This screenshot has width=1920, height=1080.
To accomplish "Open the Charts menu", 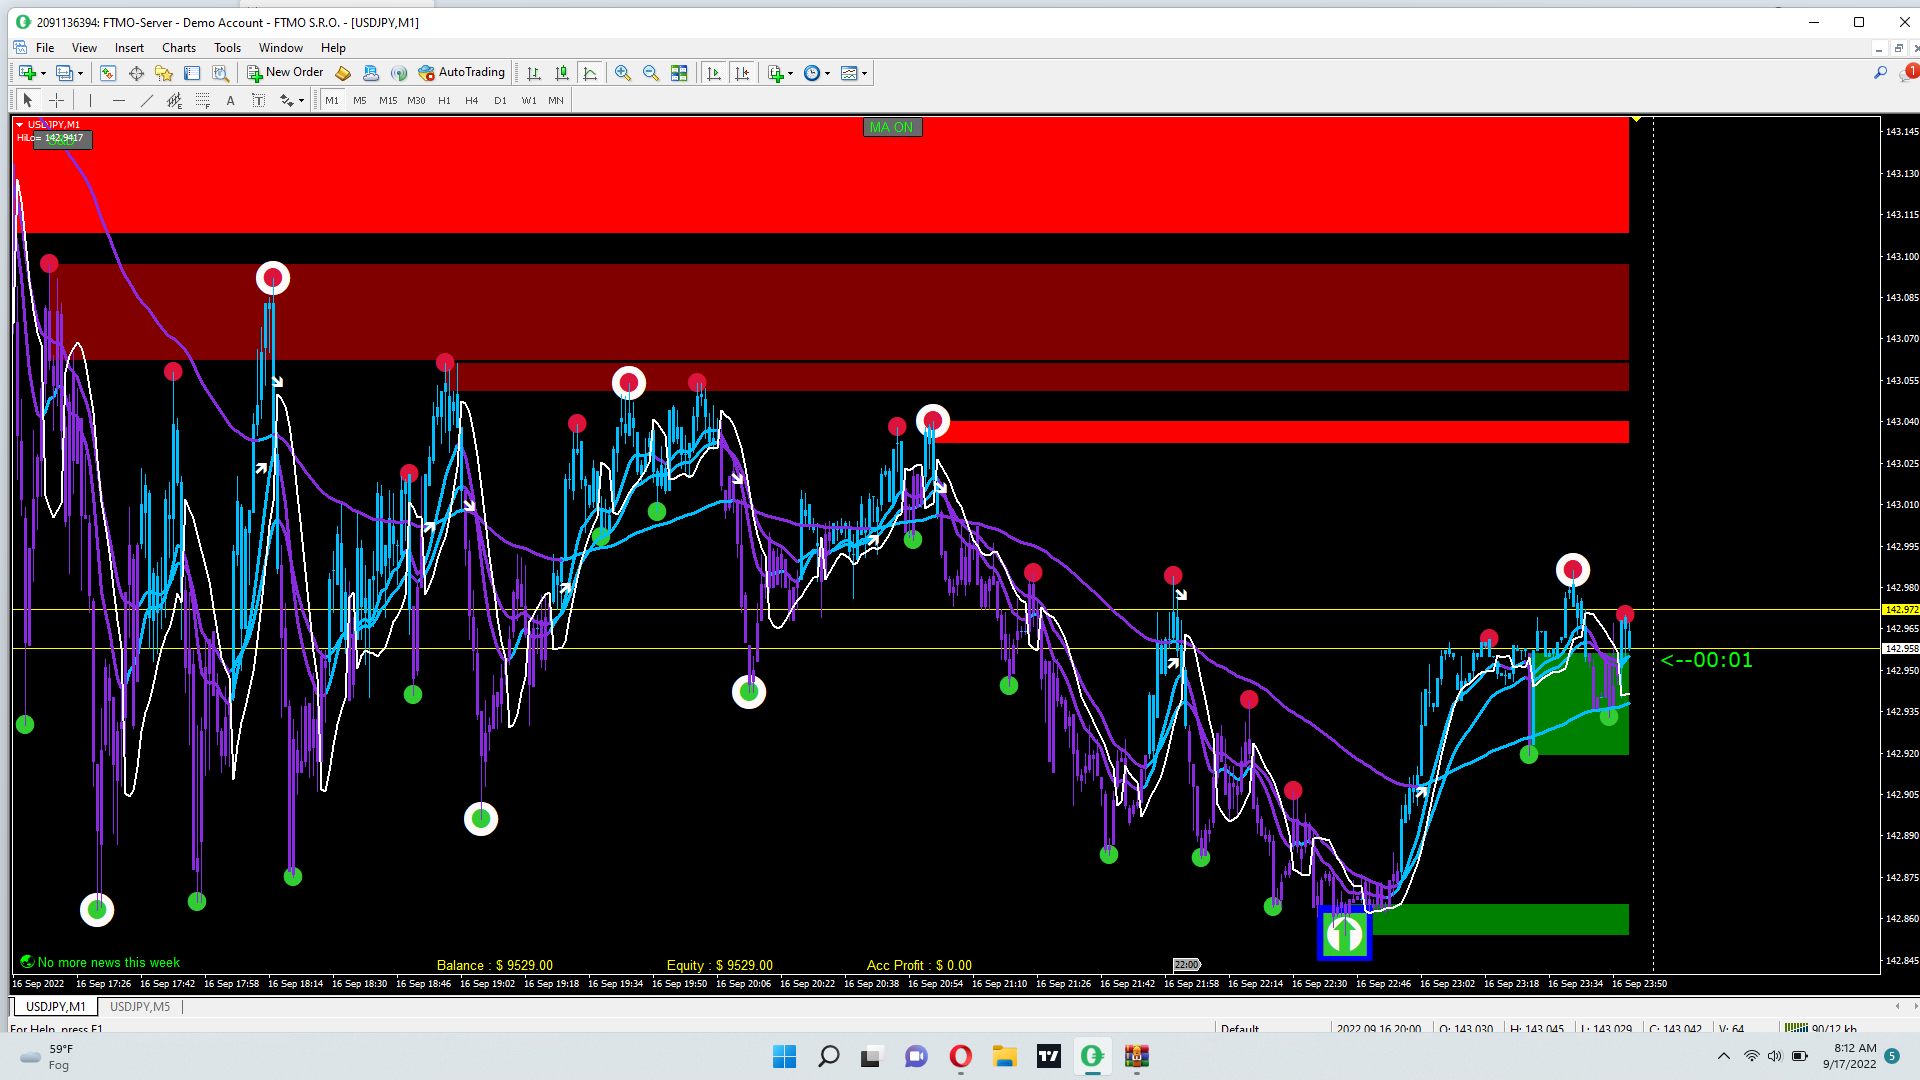I will 179,48.
